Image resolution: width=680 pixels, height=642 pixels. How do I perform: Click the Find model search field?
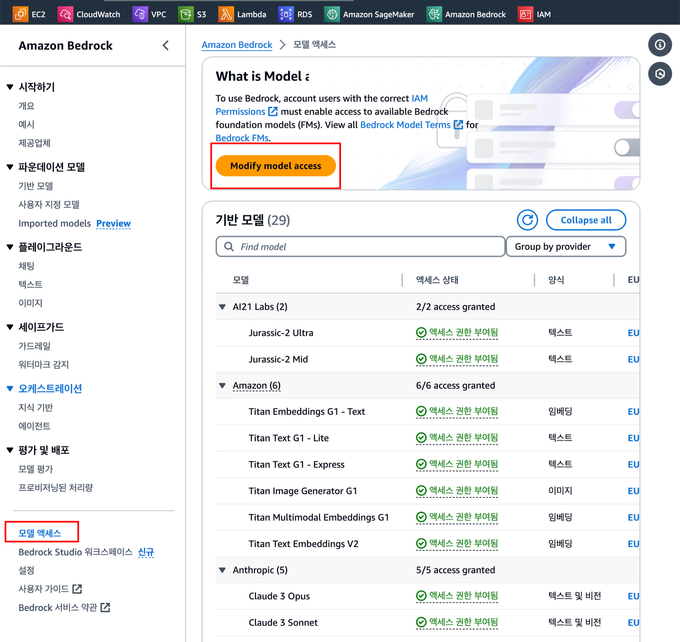coord(360,246)
